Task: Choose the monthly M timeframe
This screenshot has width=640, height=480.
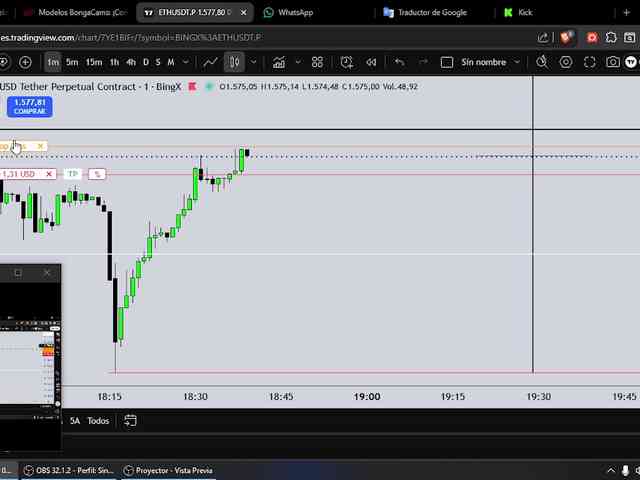Action: coord(171,62)
